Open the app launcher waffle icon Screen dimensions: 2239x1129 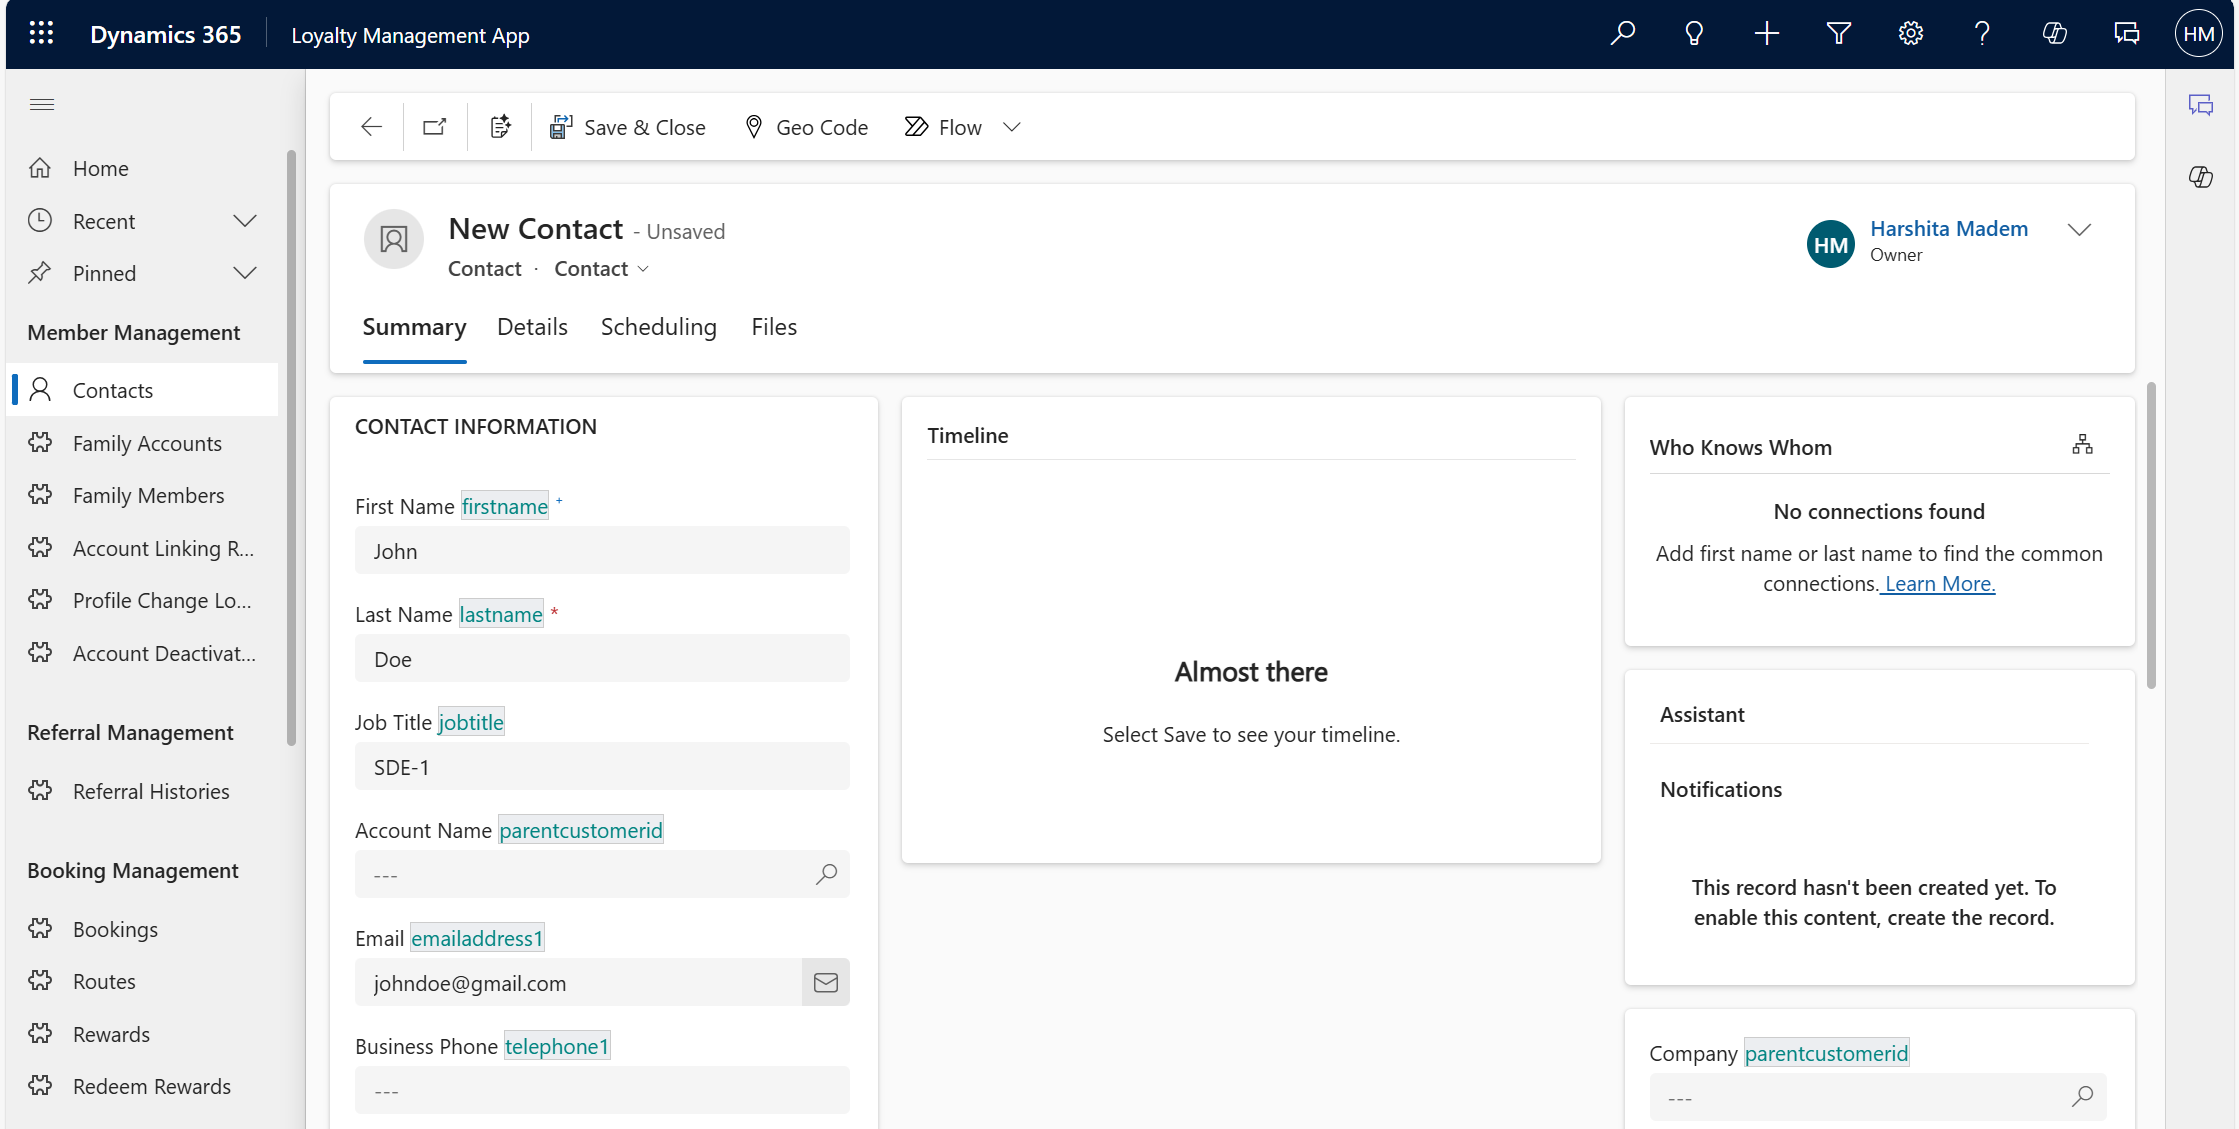41,34
